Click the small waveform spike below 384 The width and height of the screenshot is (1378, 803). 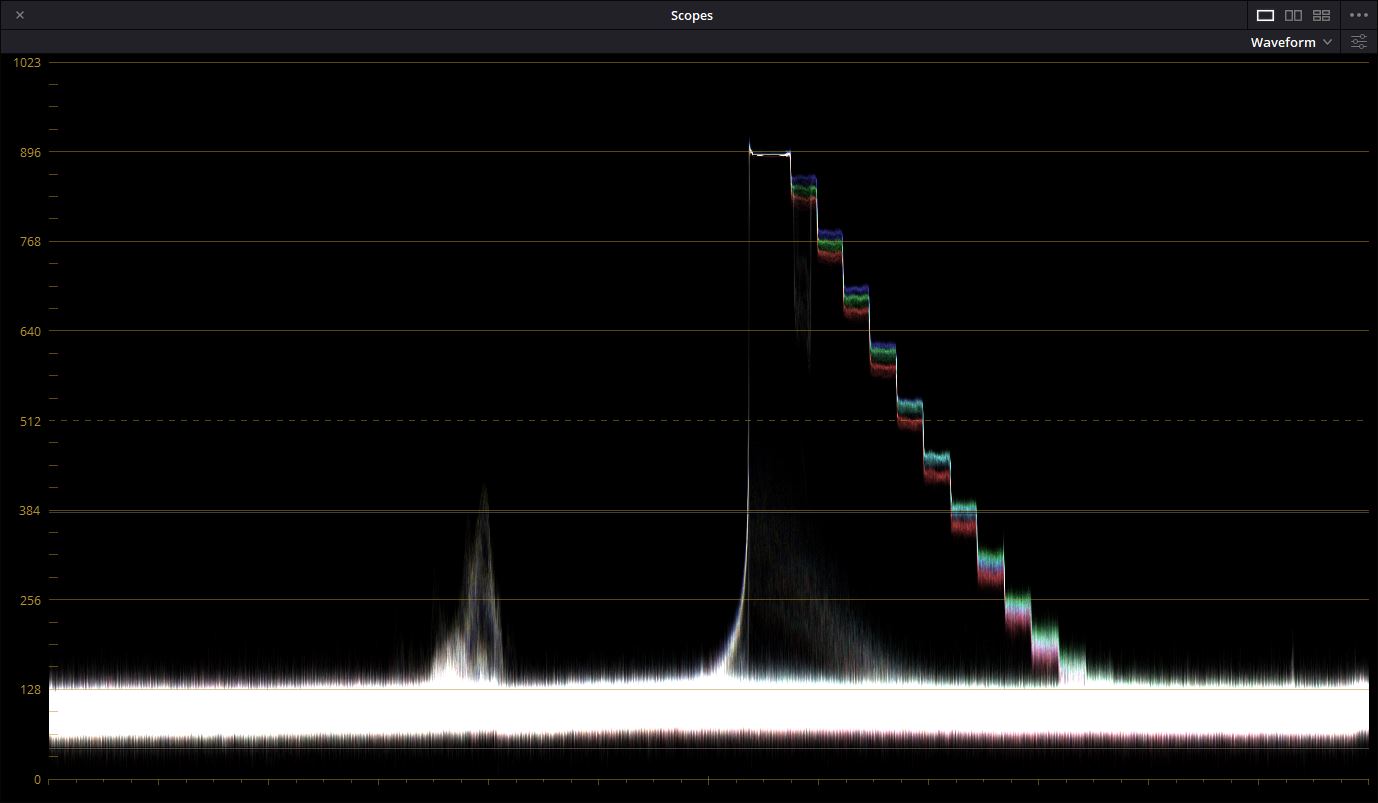click(483, 560)
